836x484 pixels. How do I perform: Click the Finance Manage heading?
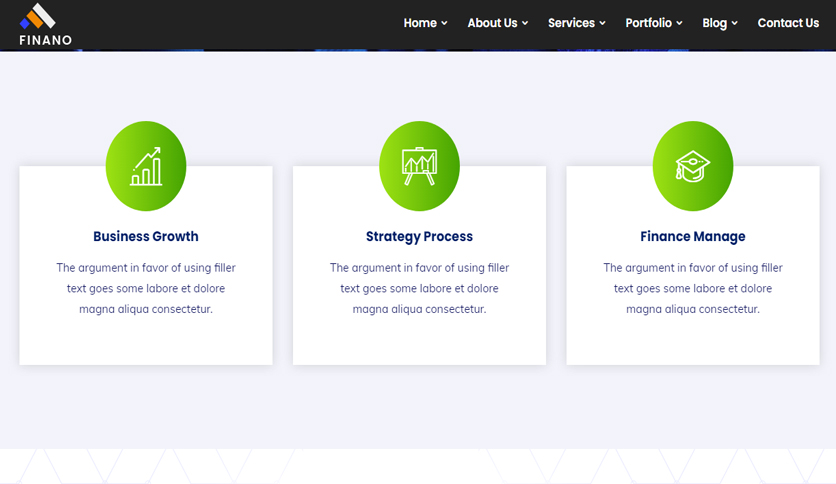click(693, 236)
